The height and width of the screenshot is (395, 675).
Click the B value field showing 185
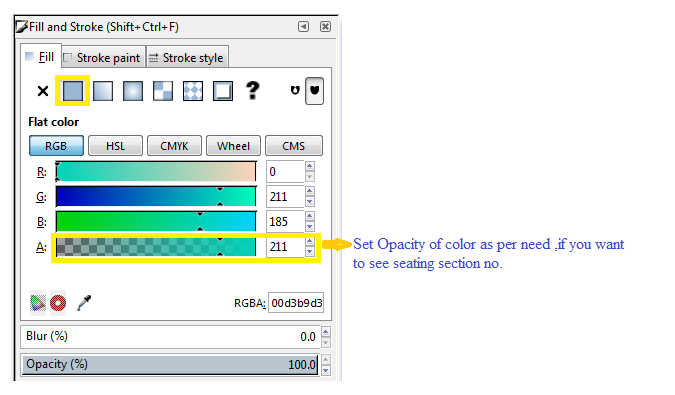(x=285, y=222)
